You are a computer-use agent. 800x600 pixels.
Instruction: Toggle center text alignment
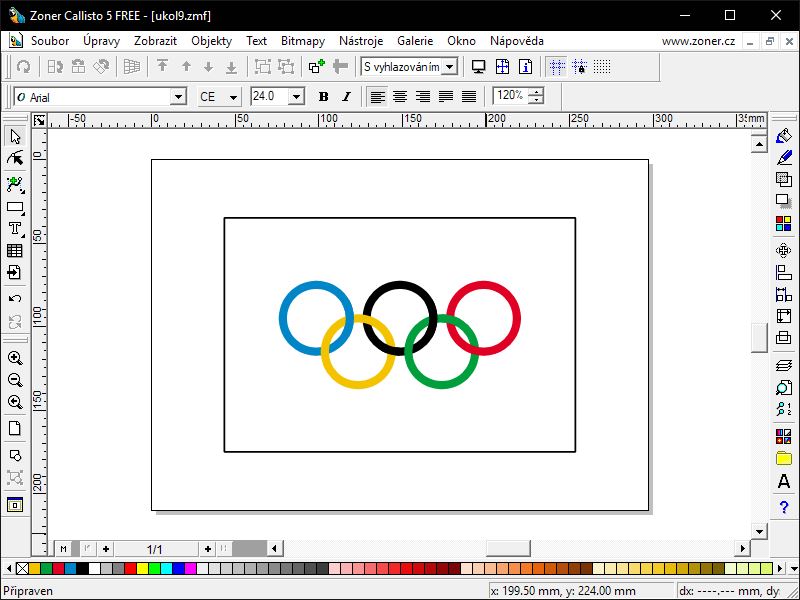400,96
